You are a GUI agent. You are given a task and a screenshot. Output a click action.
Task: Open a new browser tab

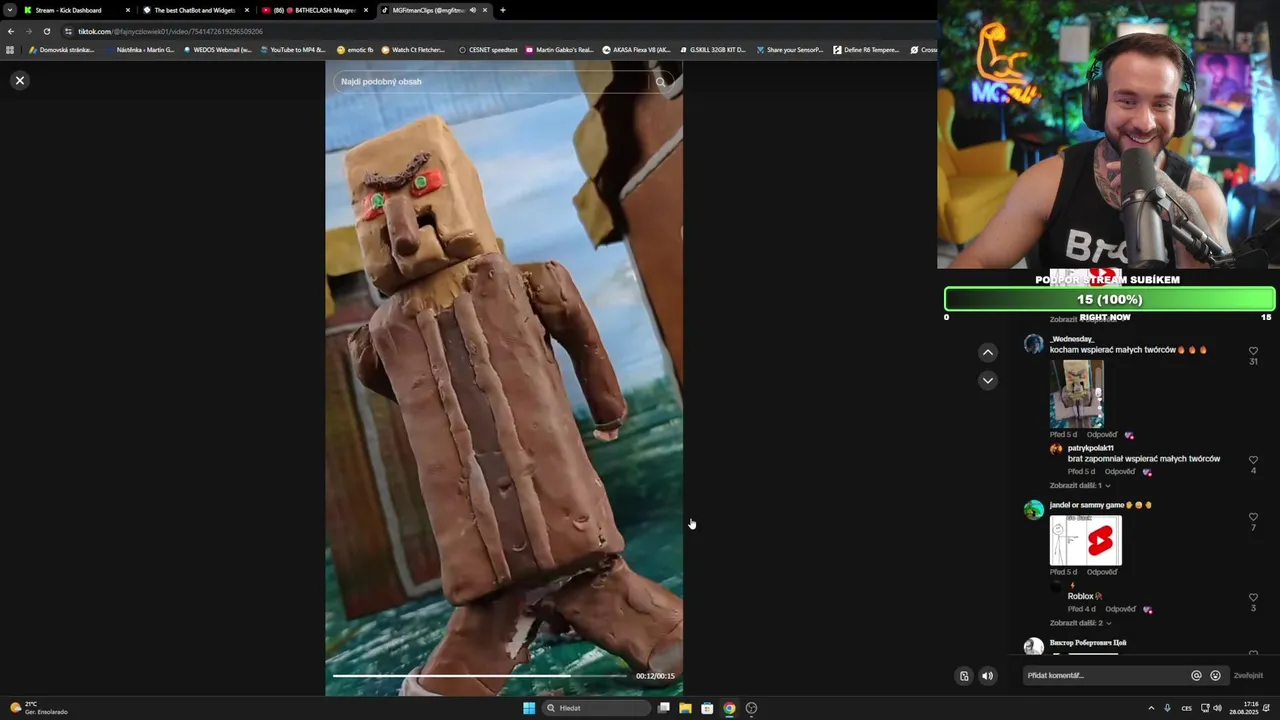coord(503,10)
